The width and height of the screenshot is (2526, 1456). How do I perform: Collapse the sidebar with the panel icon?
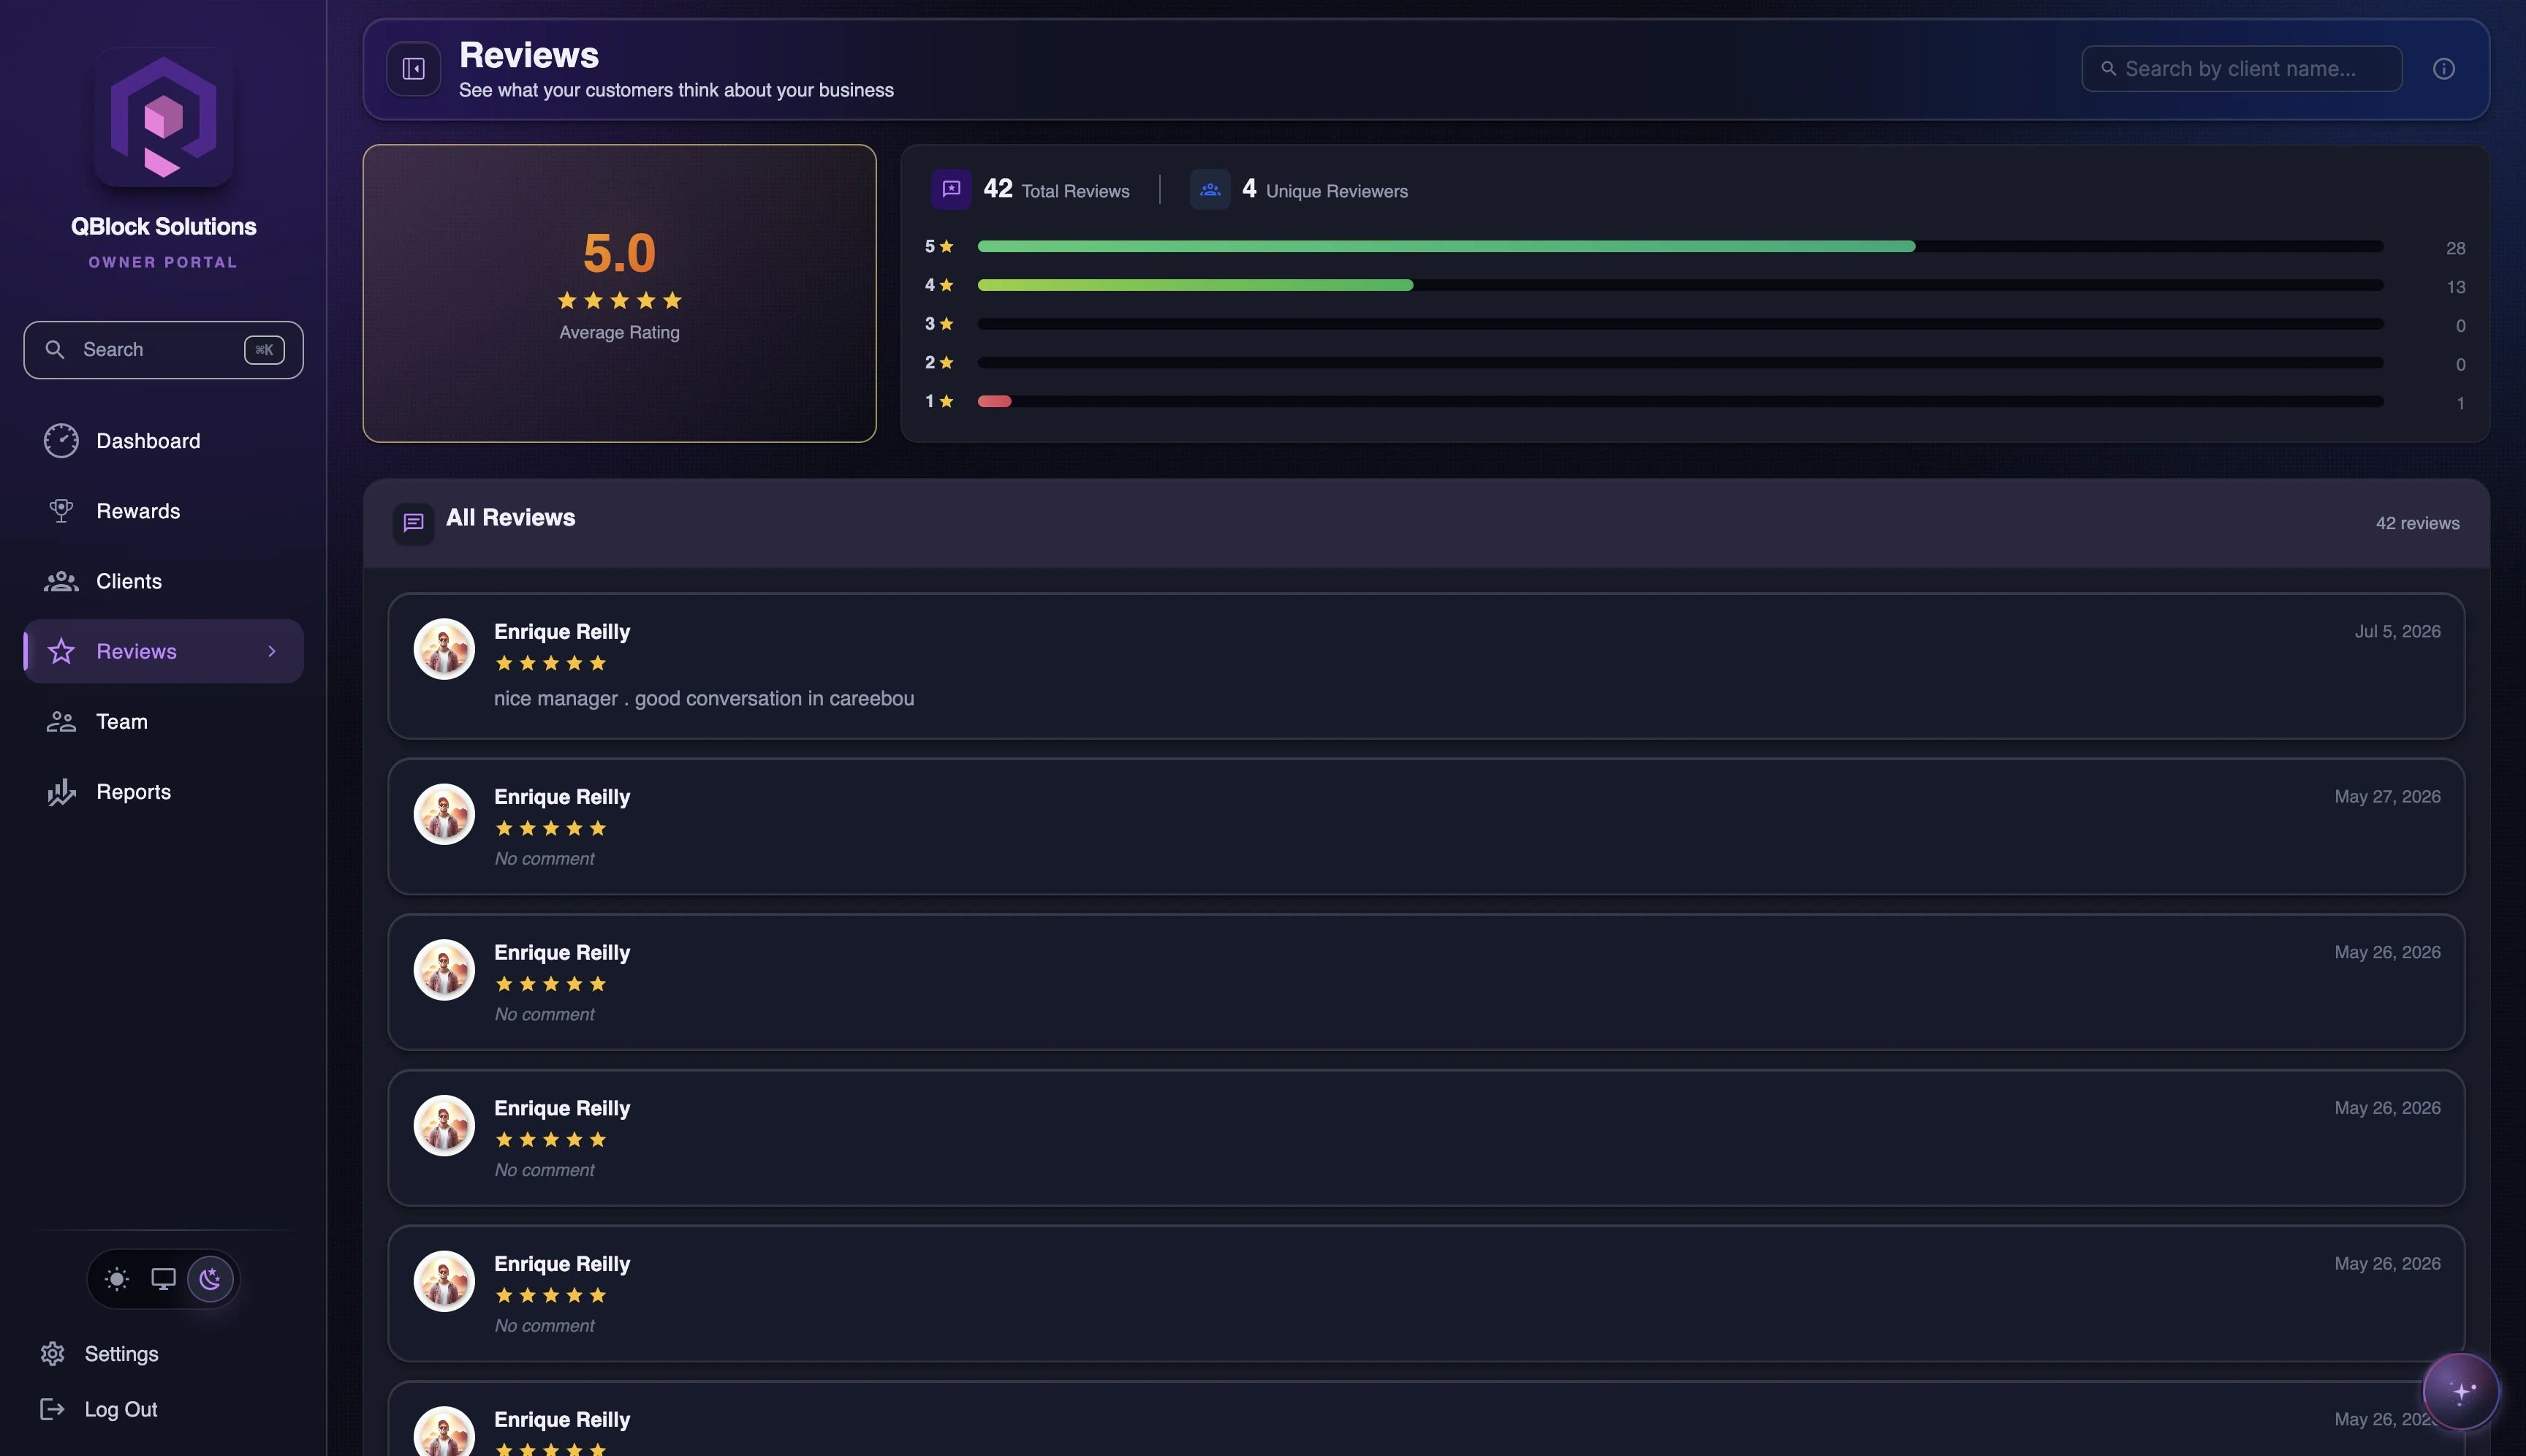coord(413,69)
